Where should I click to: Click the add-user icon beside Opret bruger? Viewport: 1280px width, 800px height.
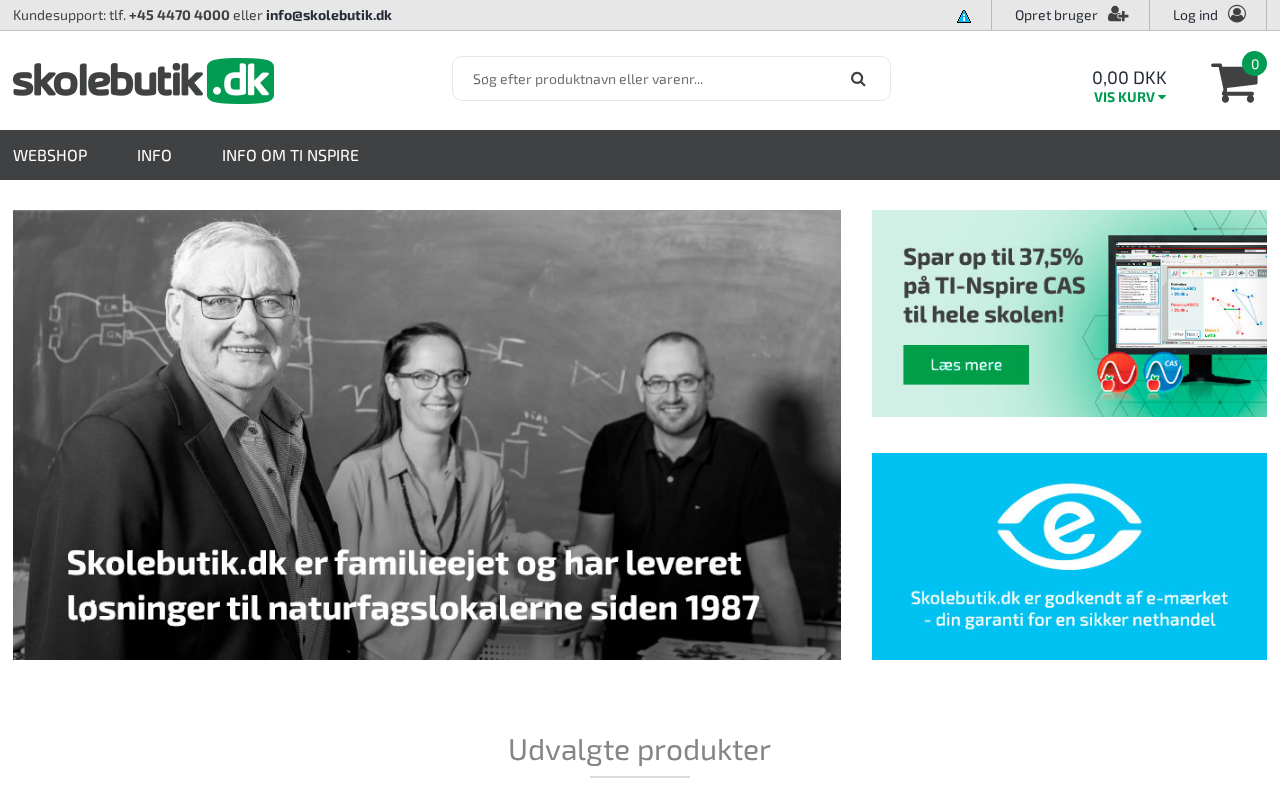(1118, 14)
